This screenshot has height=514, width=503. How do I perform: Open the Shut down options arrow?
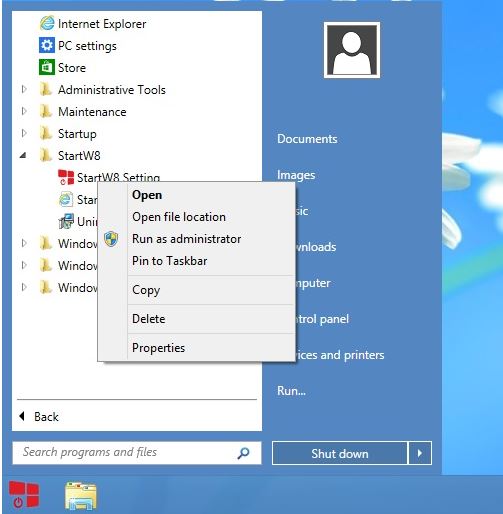(x=420, y=453)
